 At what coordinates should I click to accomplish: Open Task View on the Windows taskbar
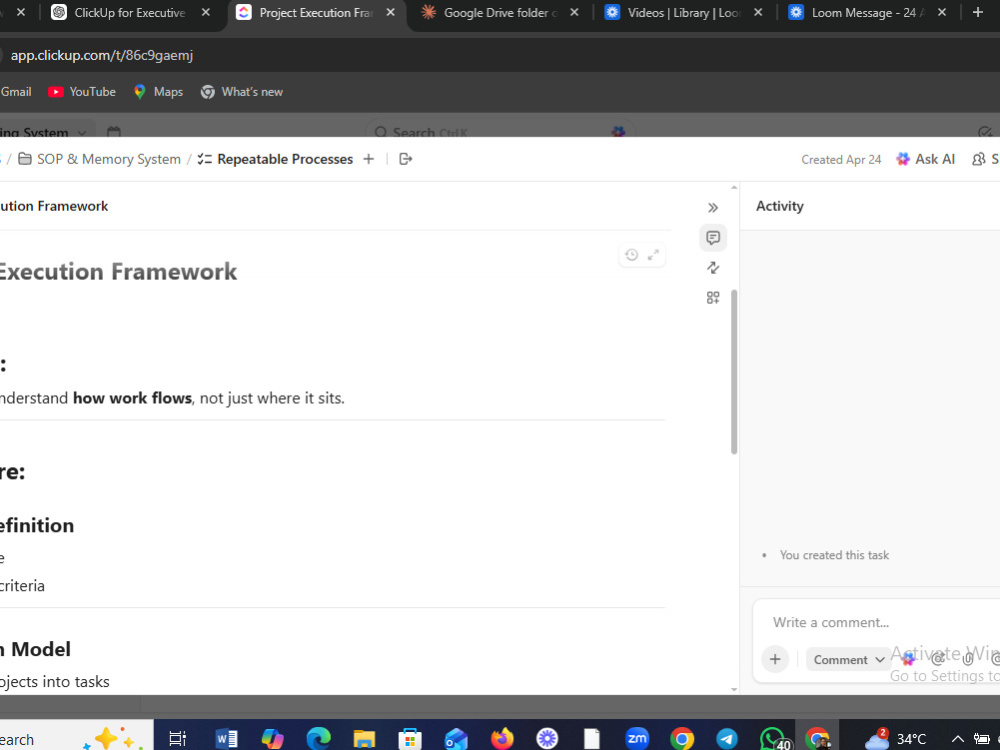click(177, 739)
